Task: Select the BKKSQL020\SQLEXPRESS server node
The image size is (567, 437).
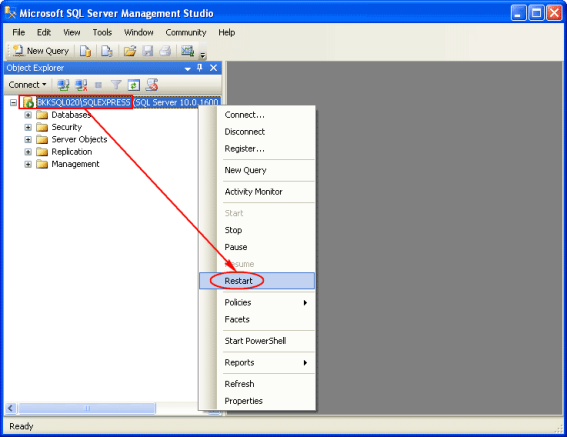Action: point(128,103)
